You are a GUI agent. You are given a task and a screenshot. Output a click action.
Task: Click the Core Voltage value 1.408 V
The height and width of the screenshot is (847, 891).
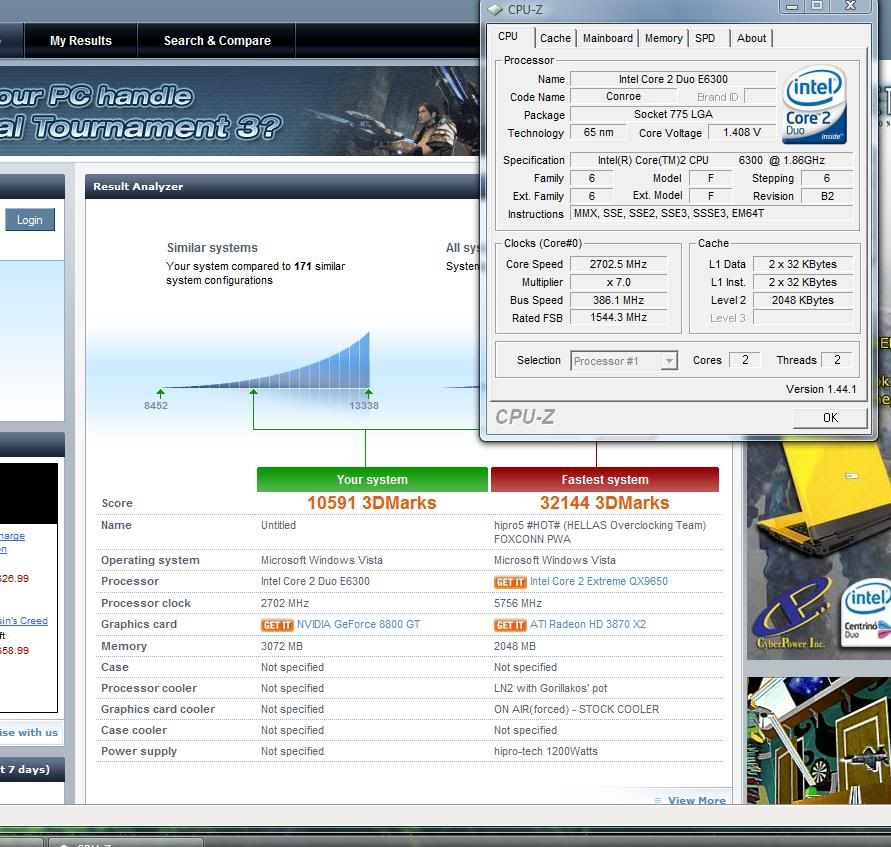742,132
